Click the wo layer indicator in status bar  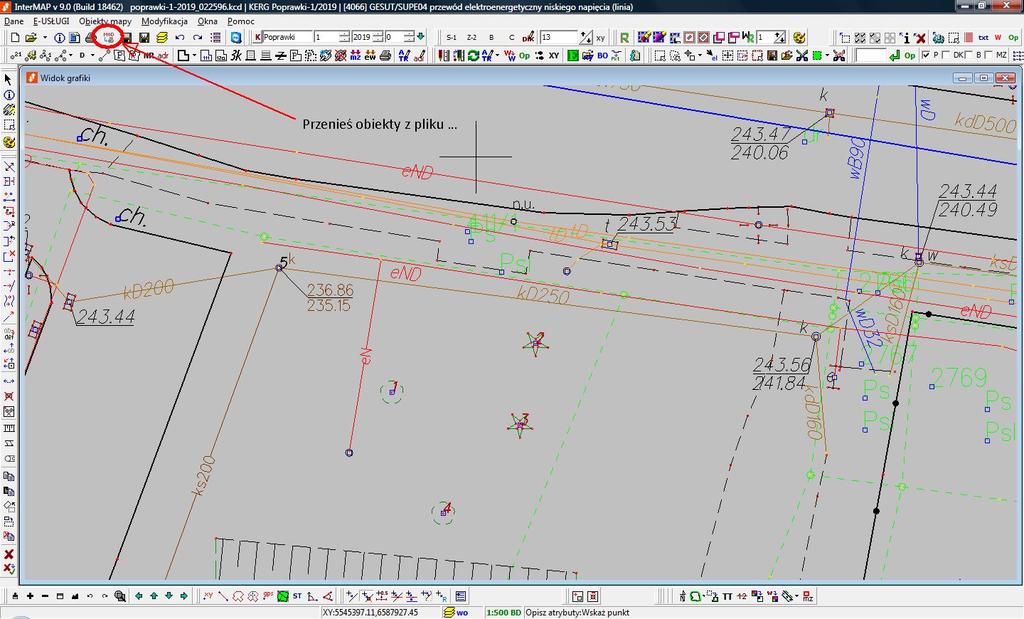click(456, 612)
